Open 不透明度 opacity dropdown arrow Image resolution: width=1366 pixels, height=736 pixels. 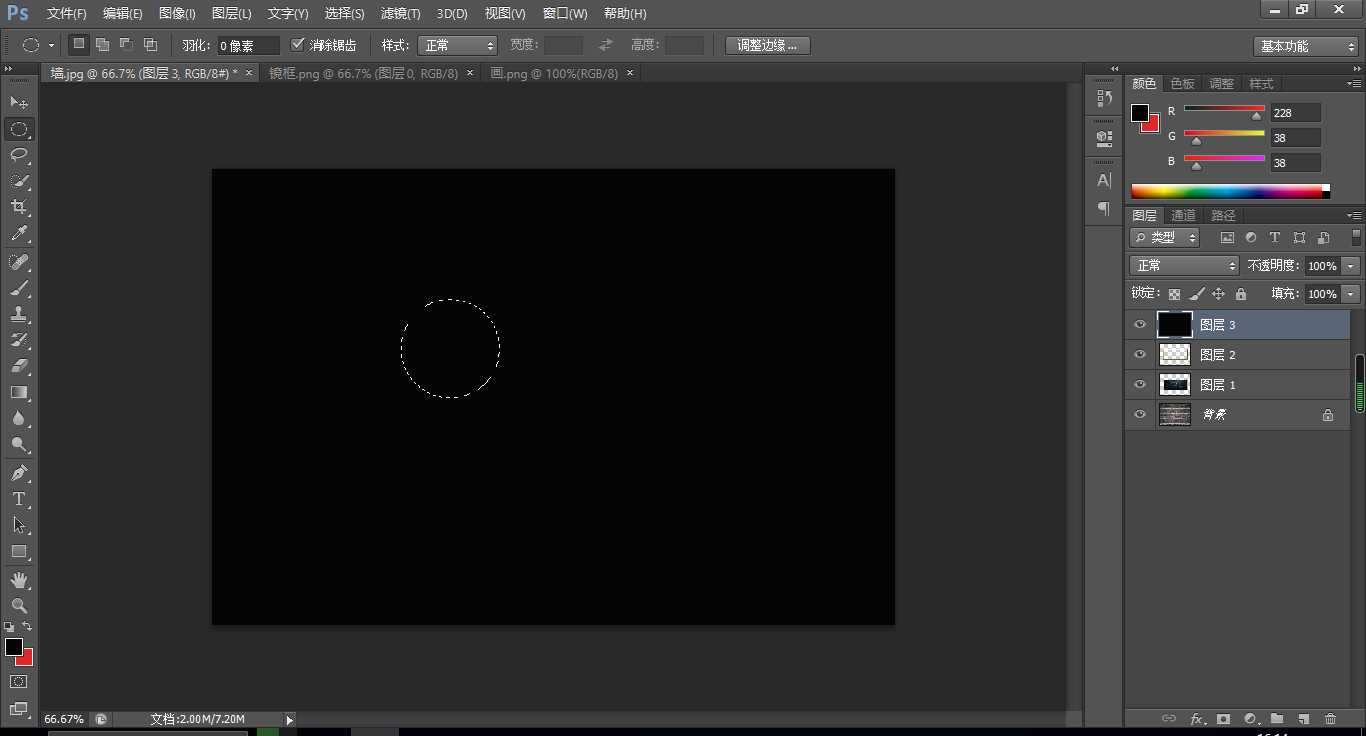point(1352,266)
